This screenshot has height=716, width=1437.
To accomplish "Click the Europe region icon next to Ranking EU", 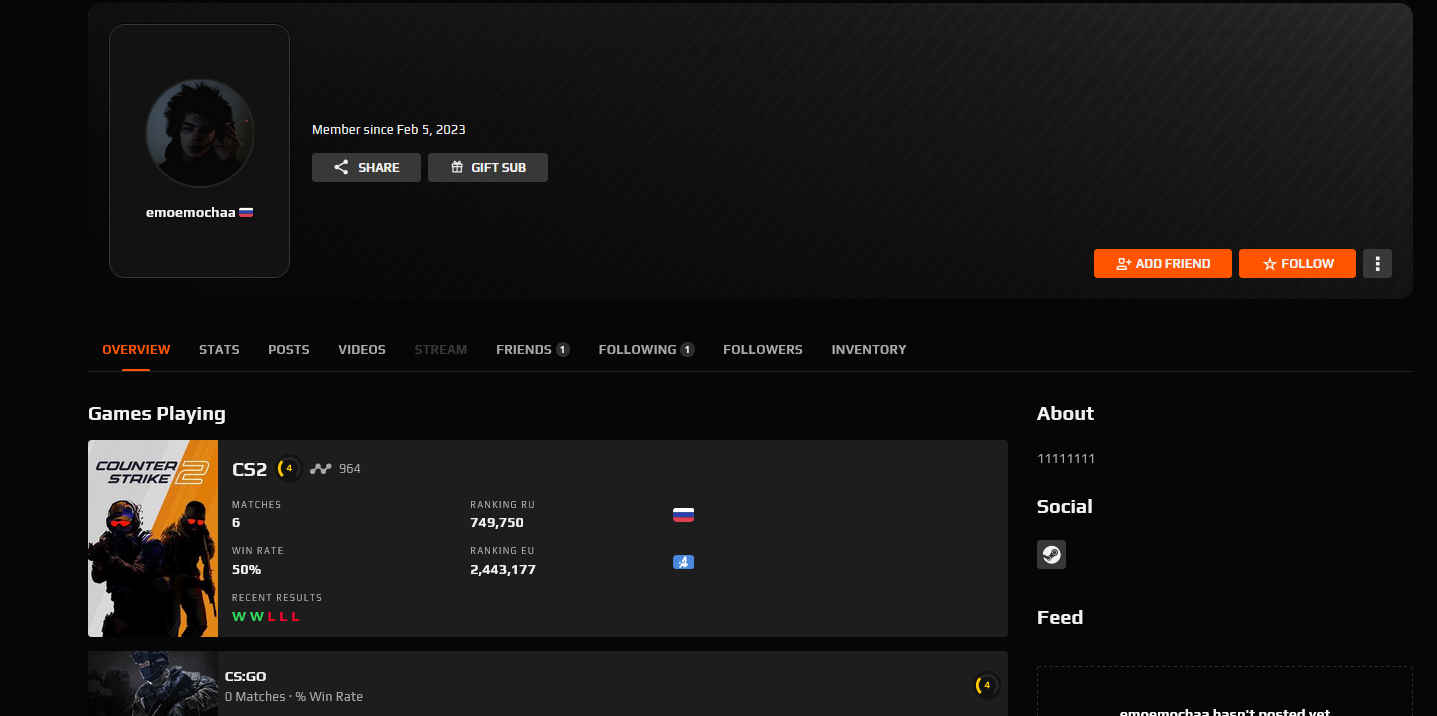I will [683, 562].
